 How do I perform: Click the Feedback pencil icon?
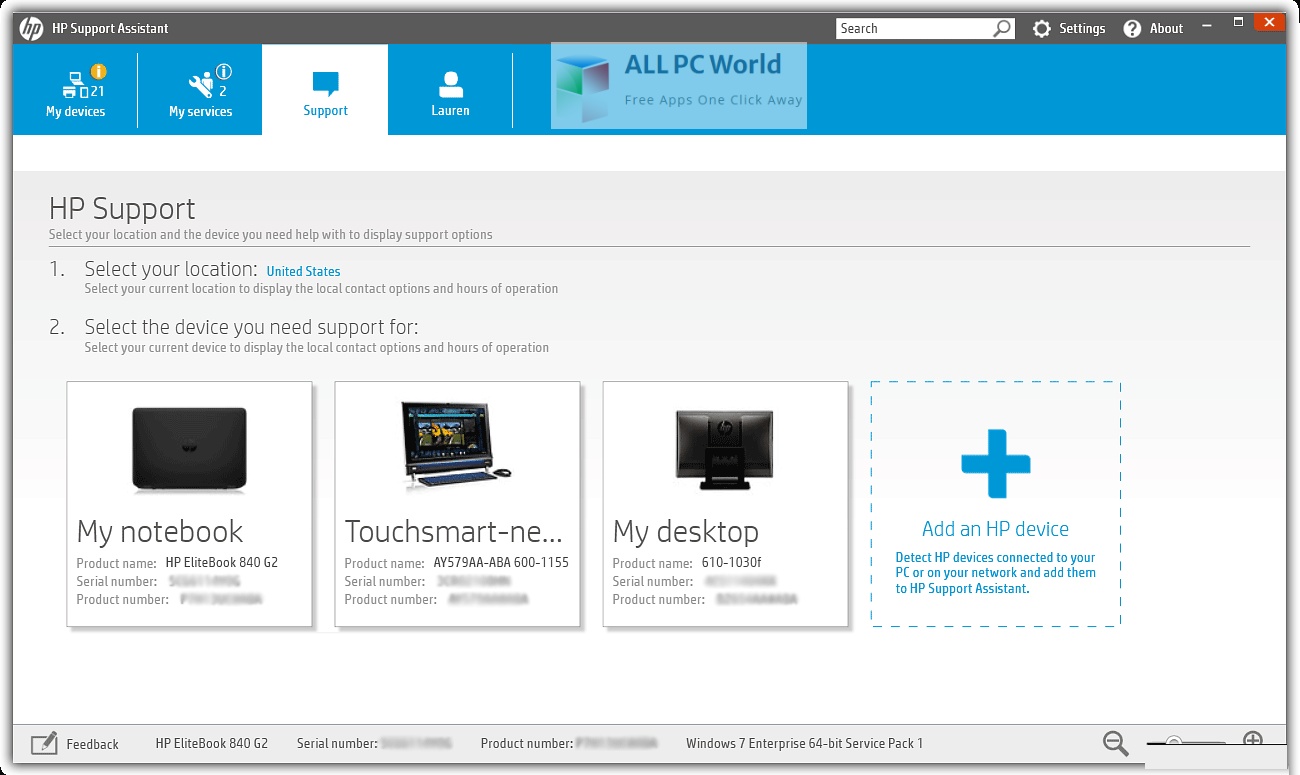pyautogui.click(x=44, y=744)
